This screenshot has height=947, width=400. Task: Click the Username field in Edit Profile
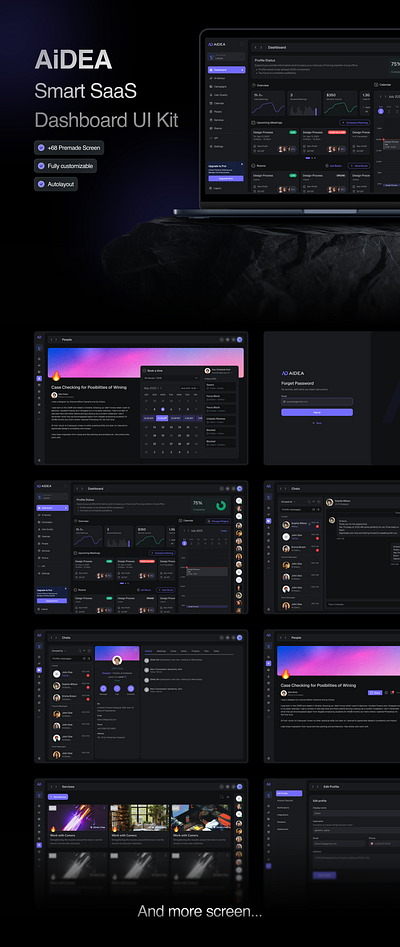point(356,830)
